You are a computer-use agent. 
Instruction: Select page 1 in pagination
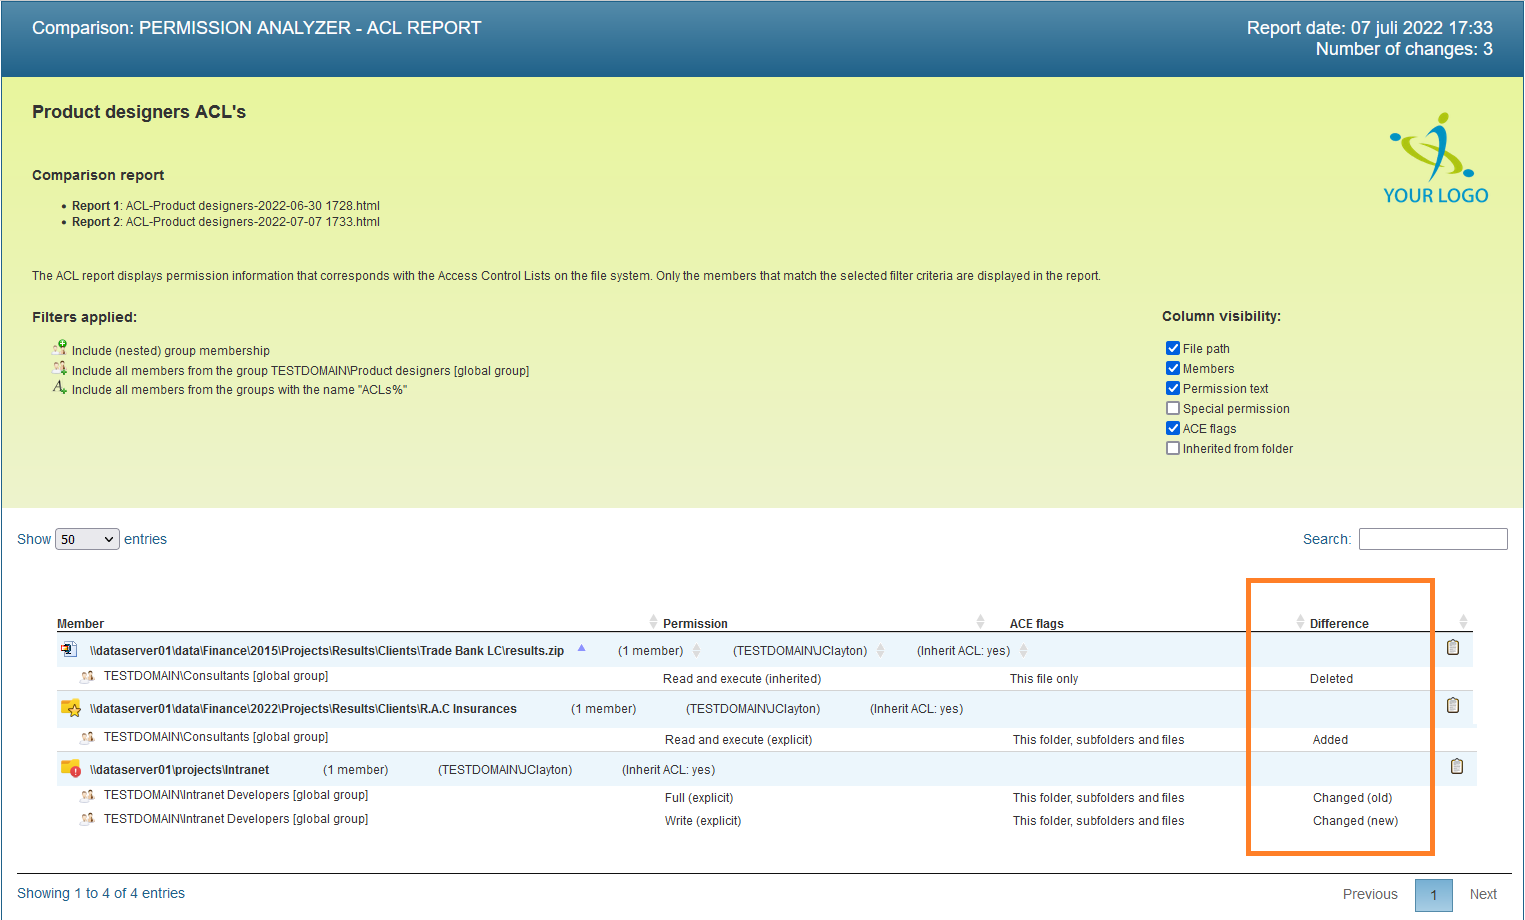(1433, 895)
